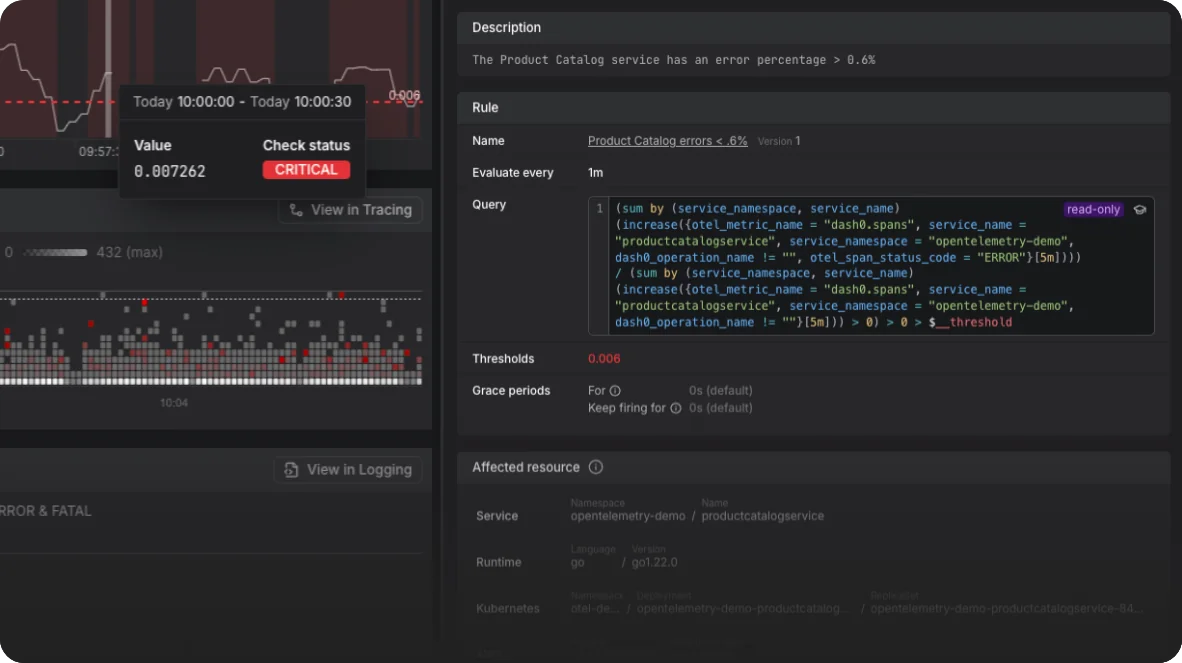
Task: Click the read-only badge in query editor
Action: coord(1093,209)
